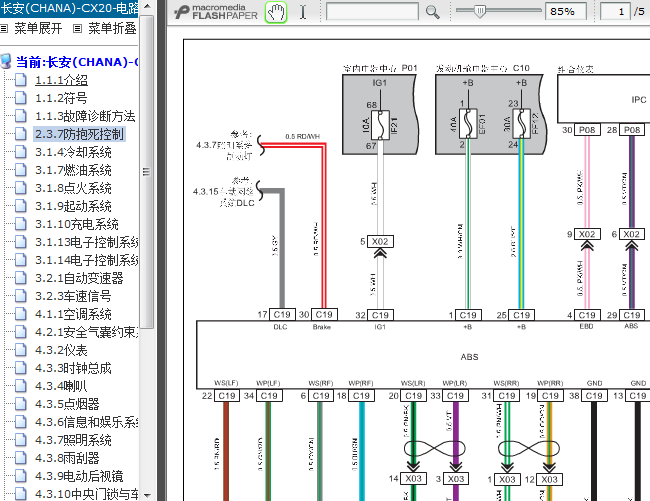Viewport: 650px width, 501px height.
Task: Click the ABS module label in diagram
Action: [469, 357]
